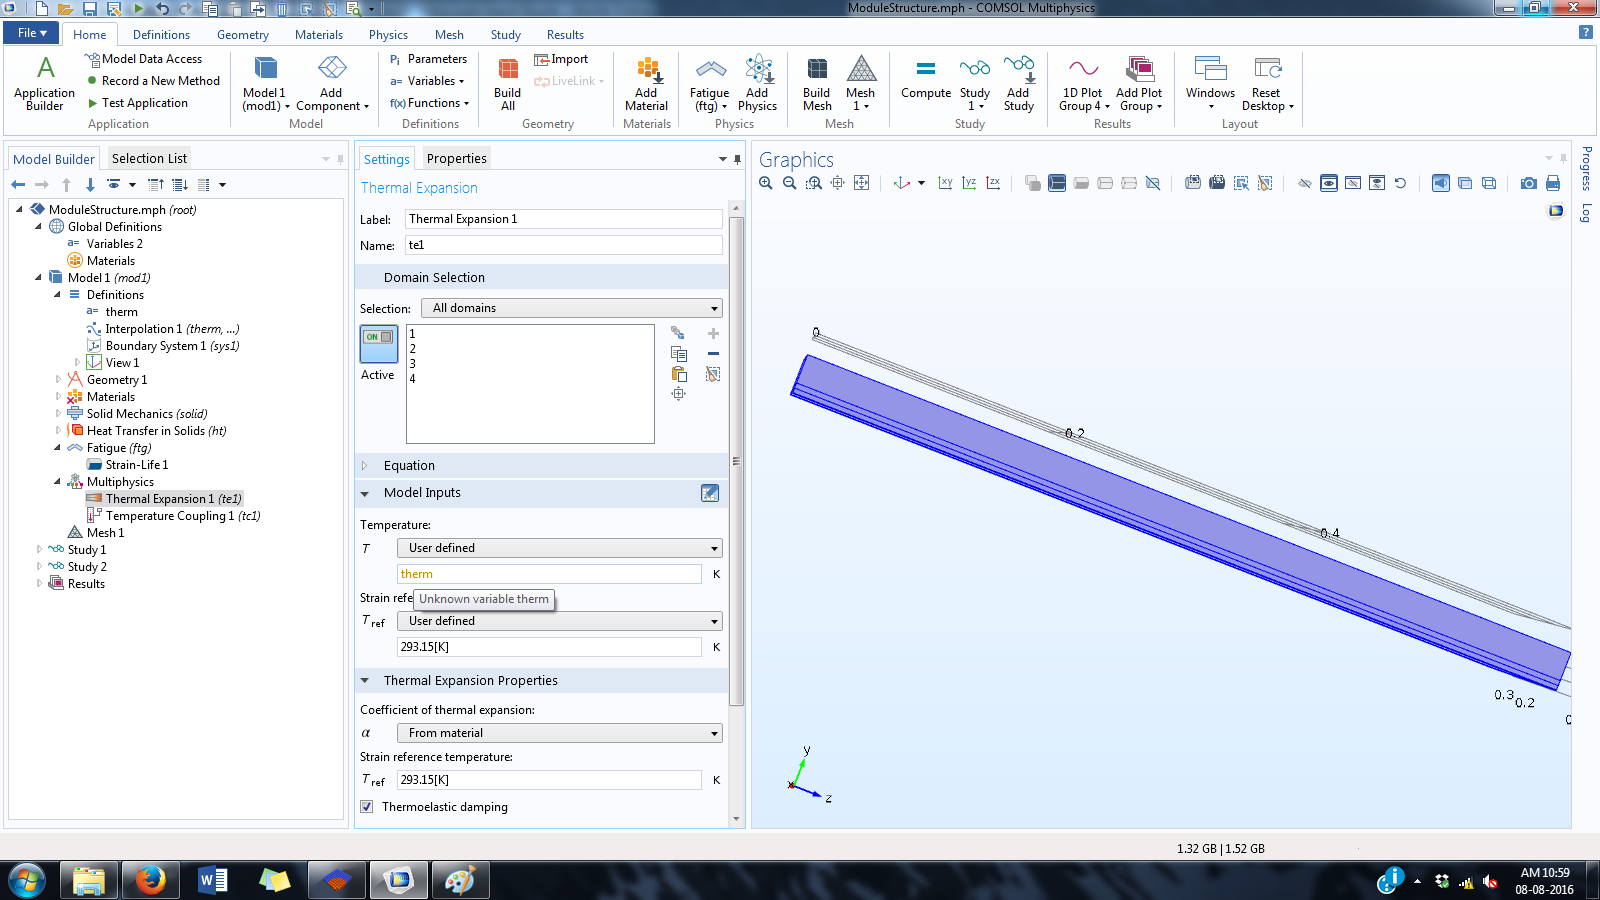Toggle the Thermoelastic damping checkbox
Screen dimensions: 1600x900
[x=367, y=807]
